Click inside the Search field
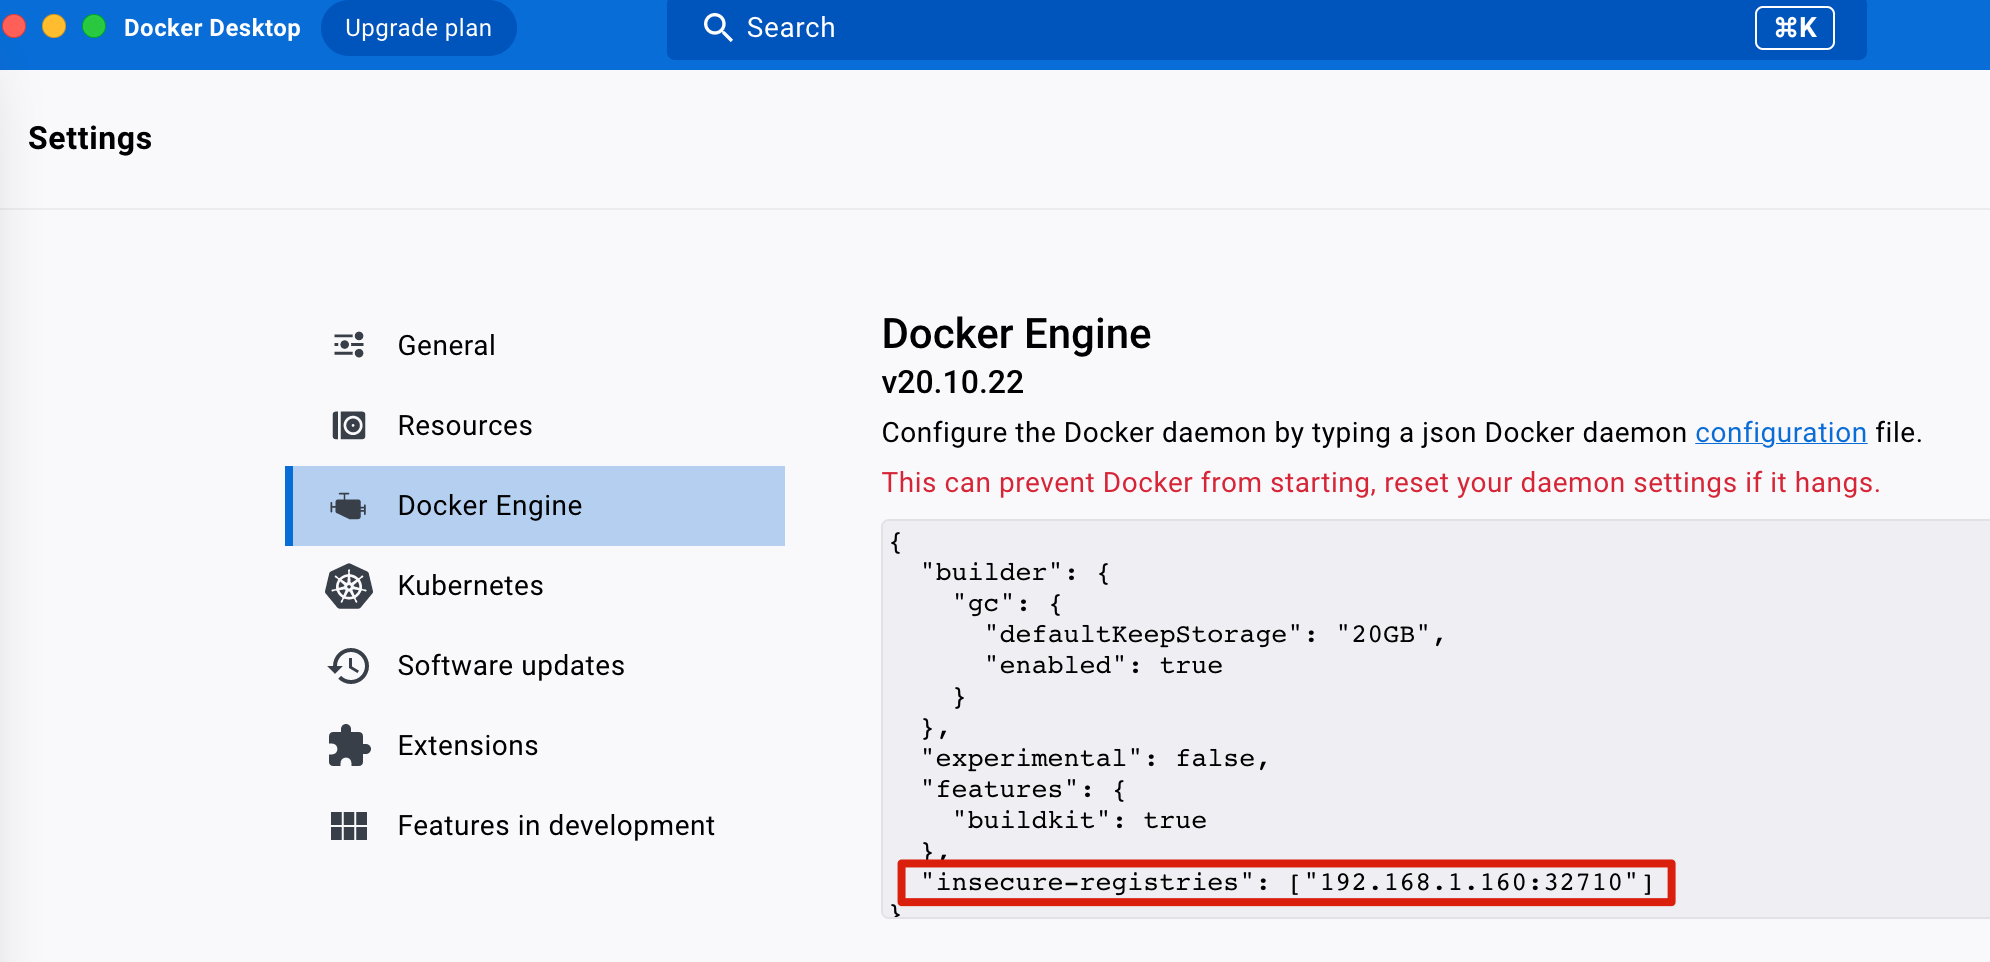The height and width of the screenshot is (962, 1990). [1000, 27]
